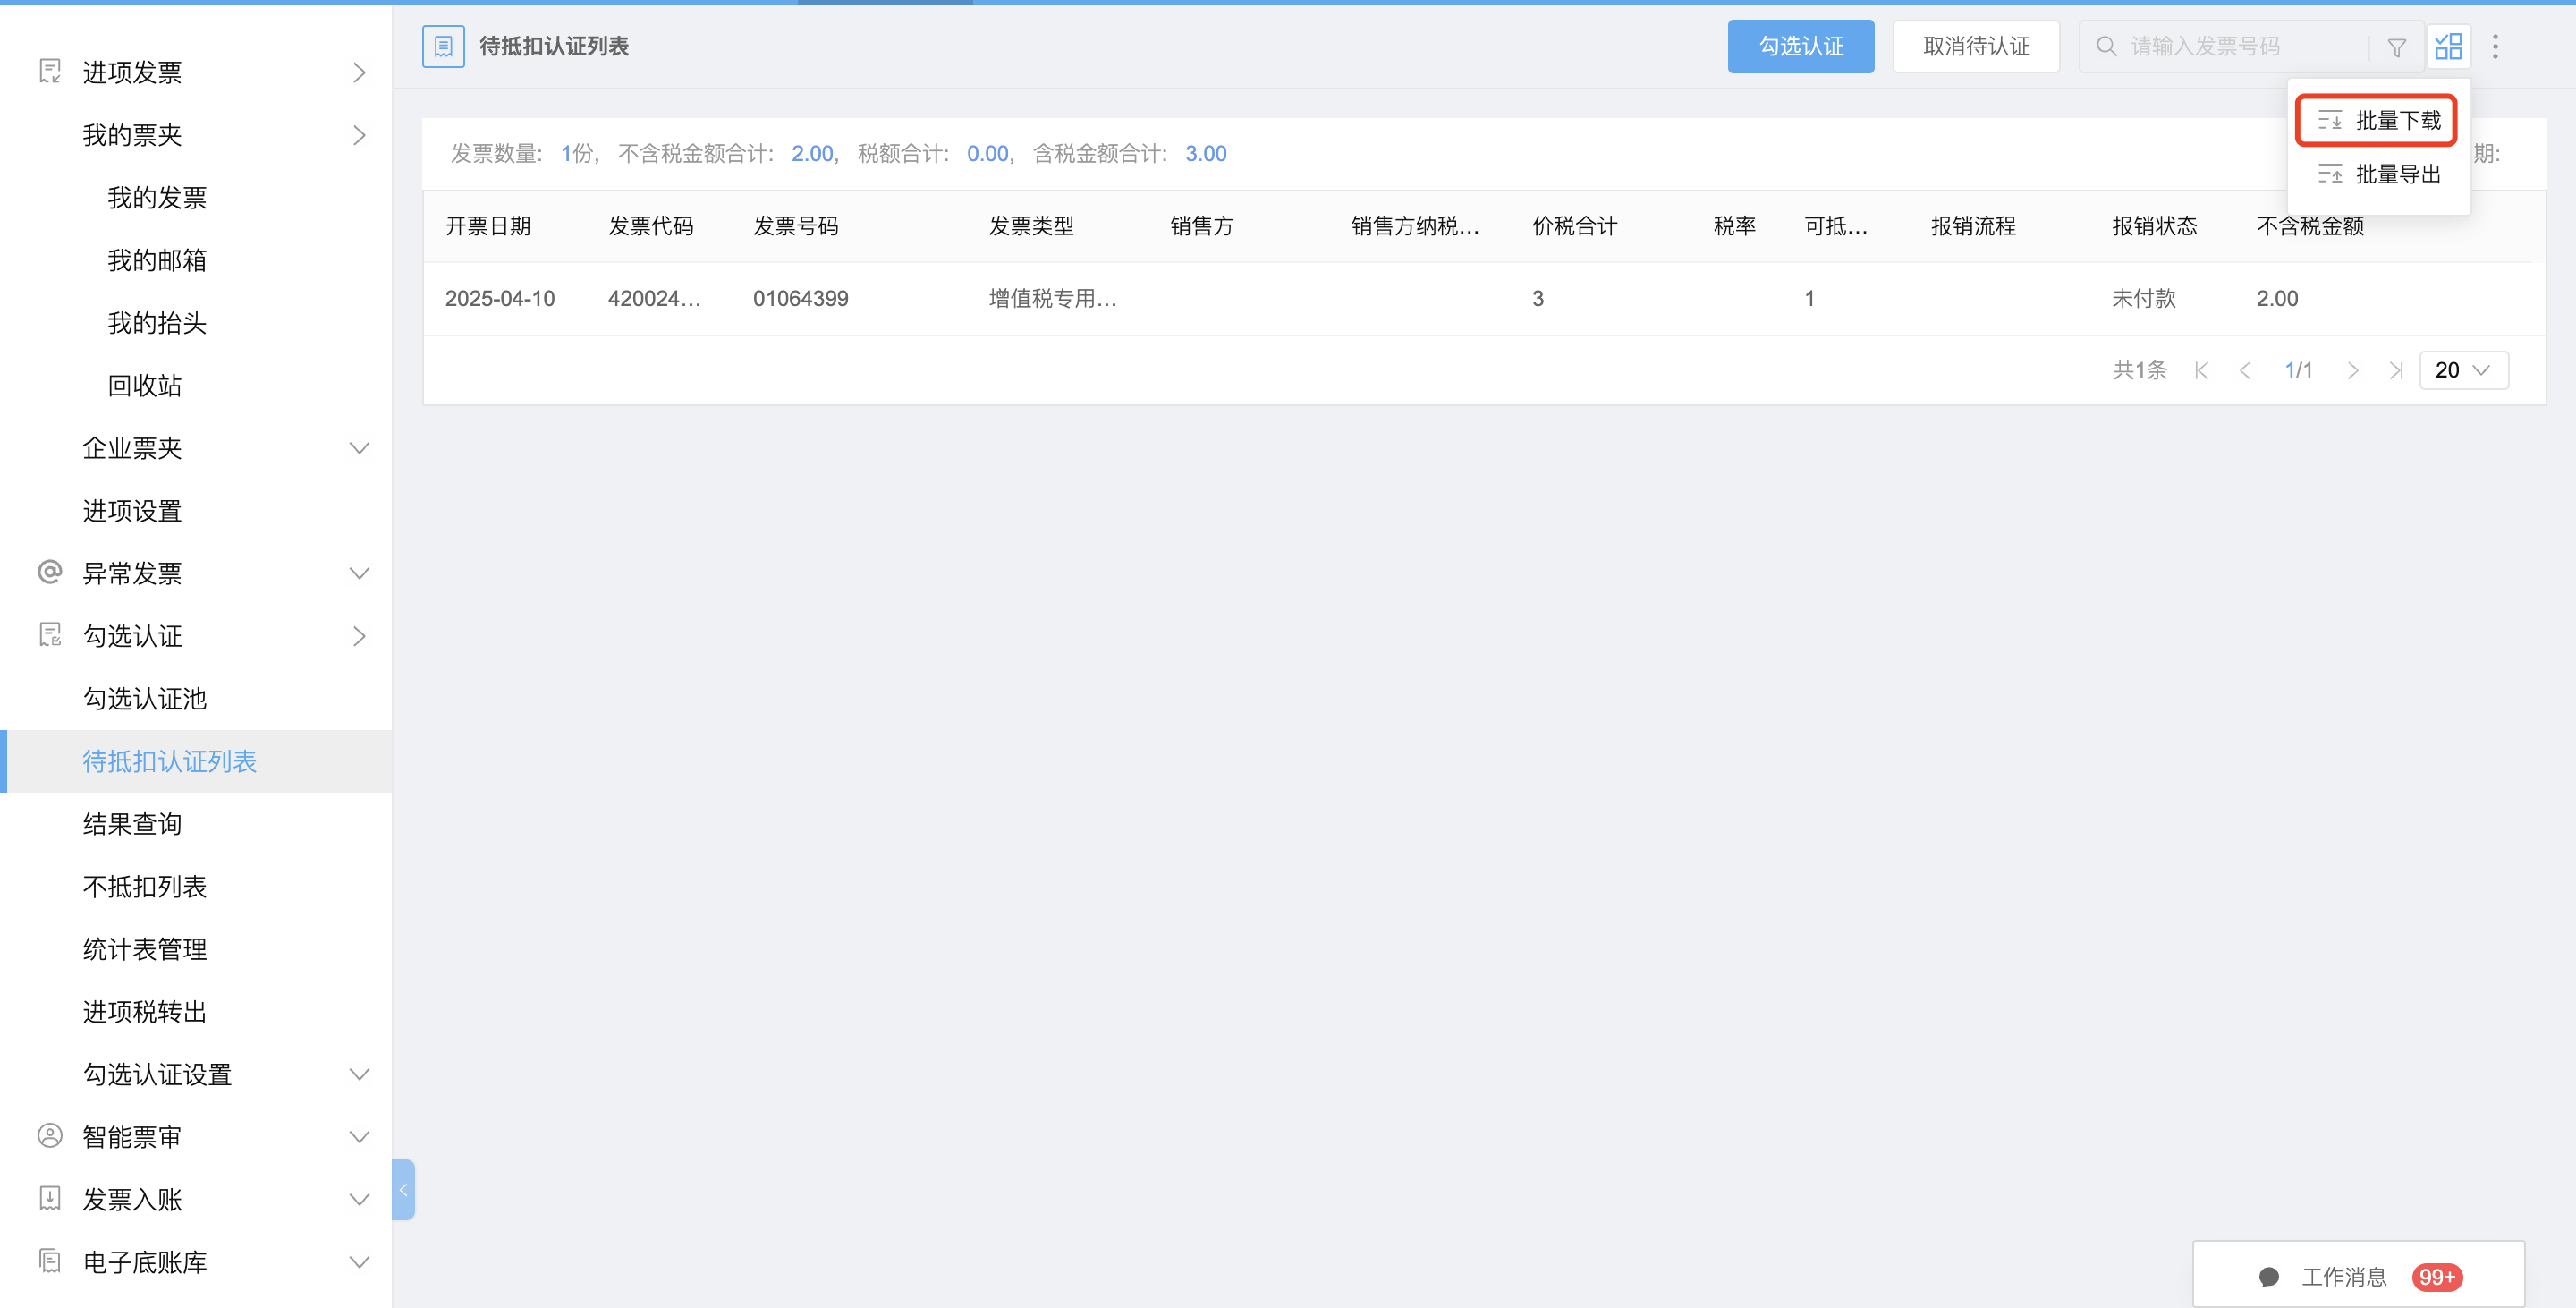Open the column layout grid icon
The width and height of the screenshot is (2576, 1308).
2448,46
